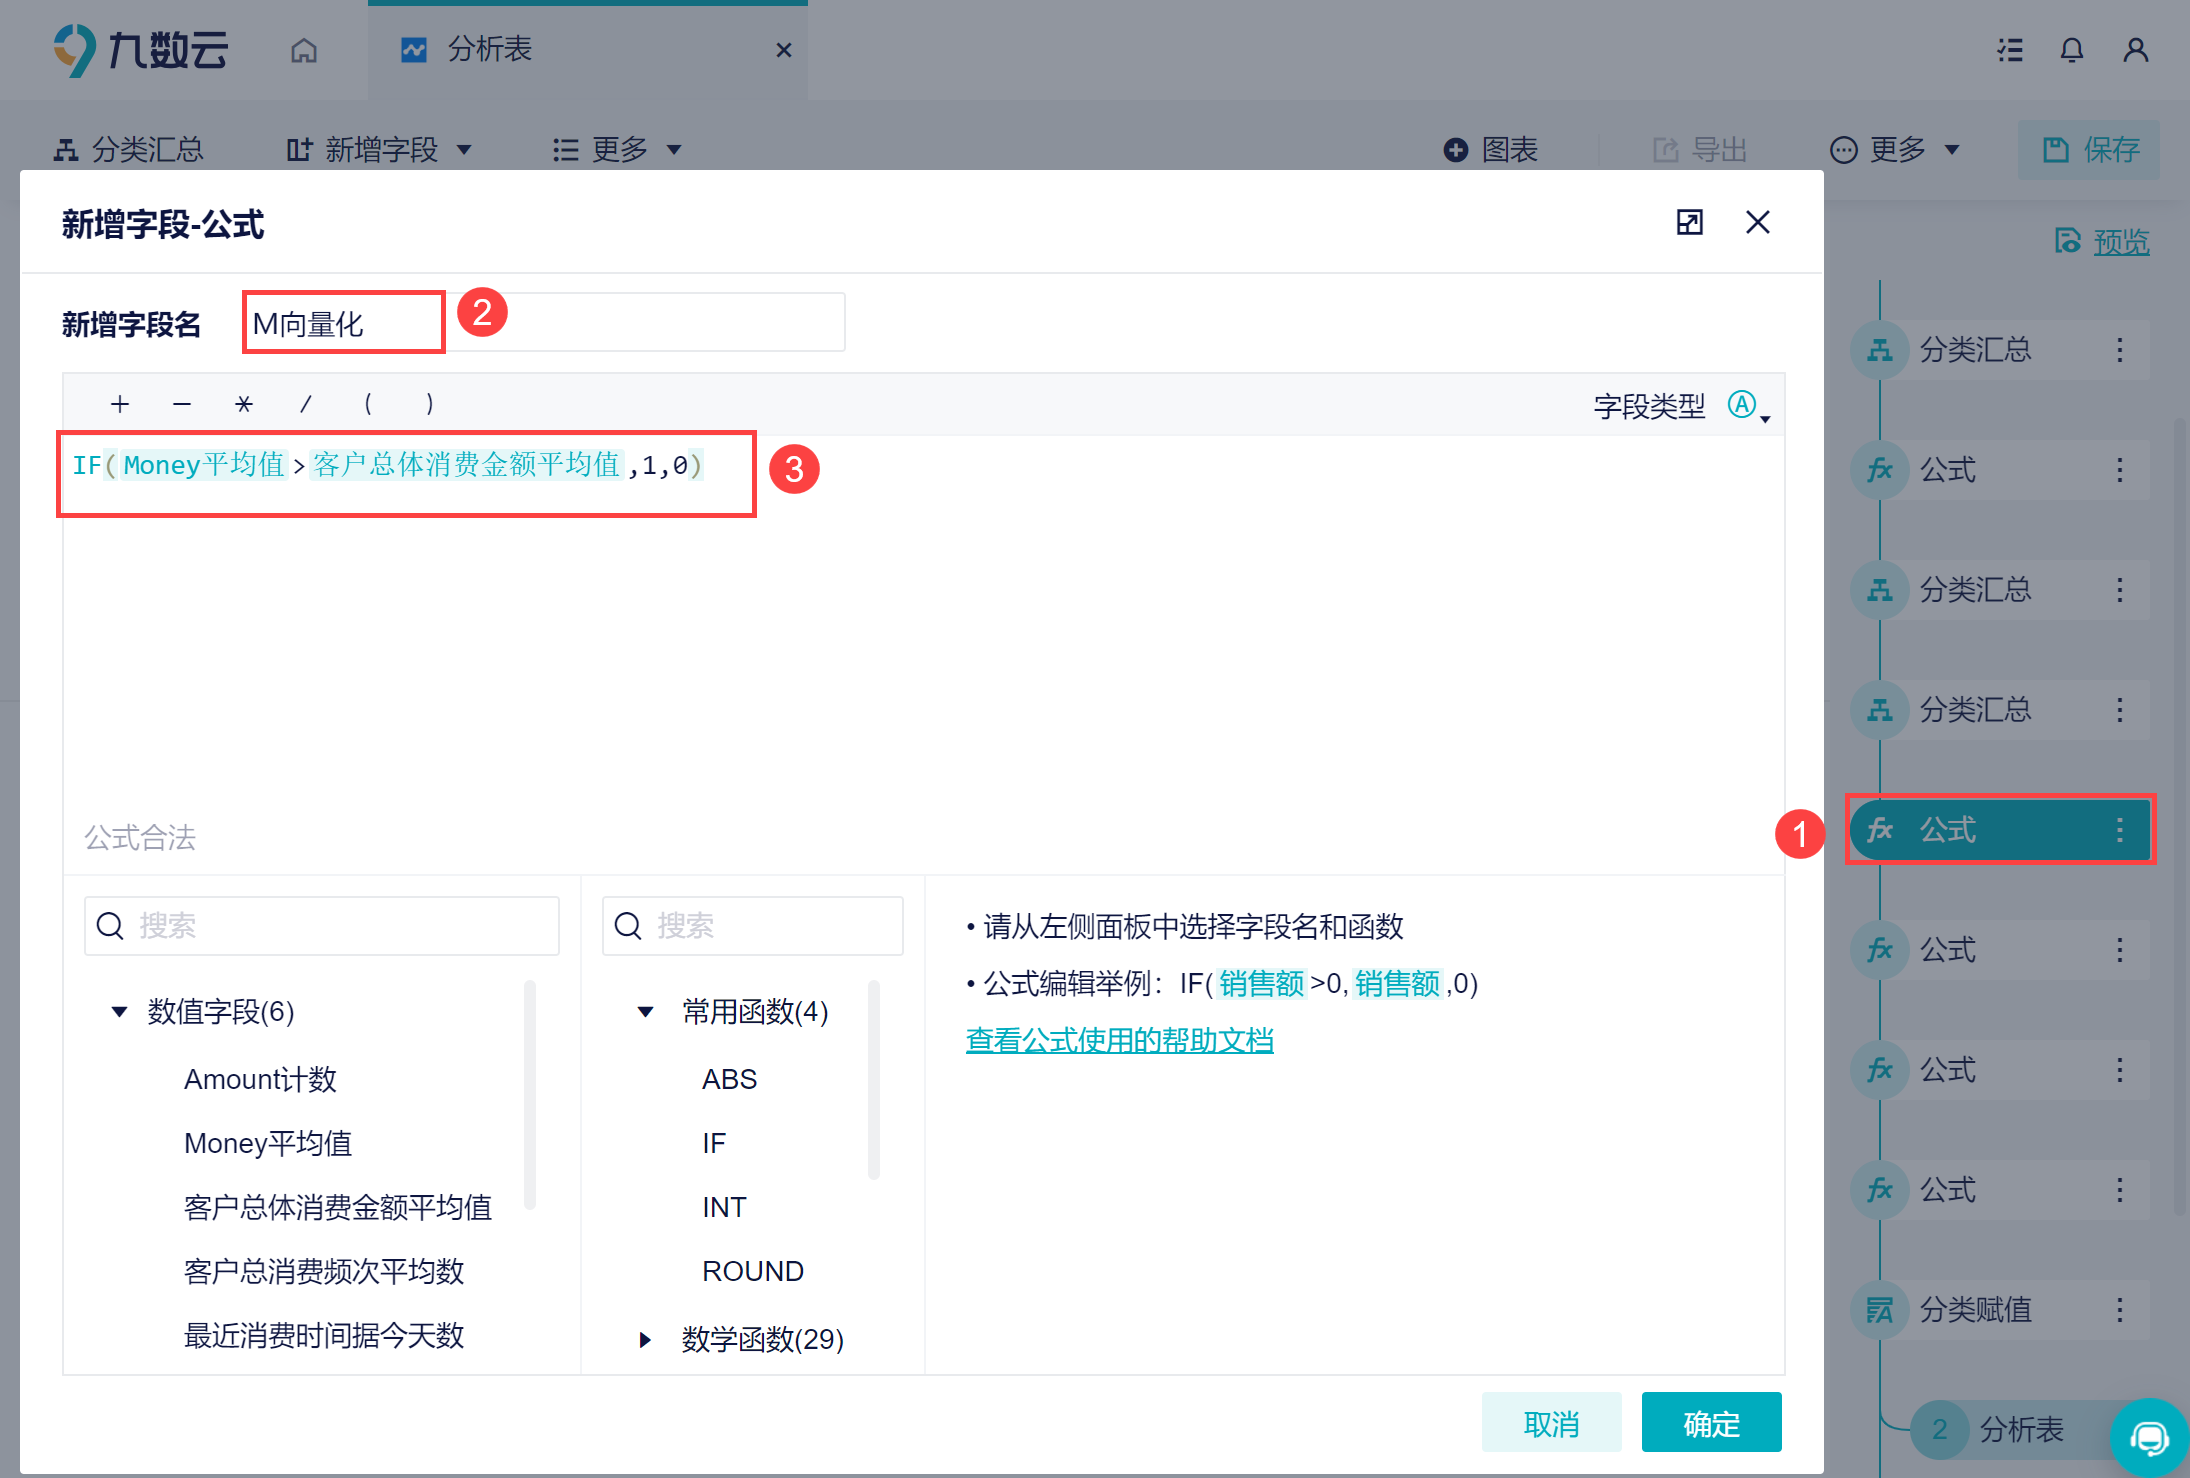Click the home icon in top bar
The width and height of the screenshot is (2190, 1478).
click(x=304, y=50)
